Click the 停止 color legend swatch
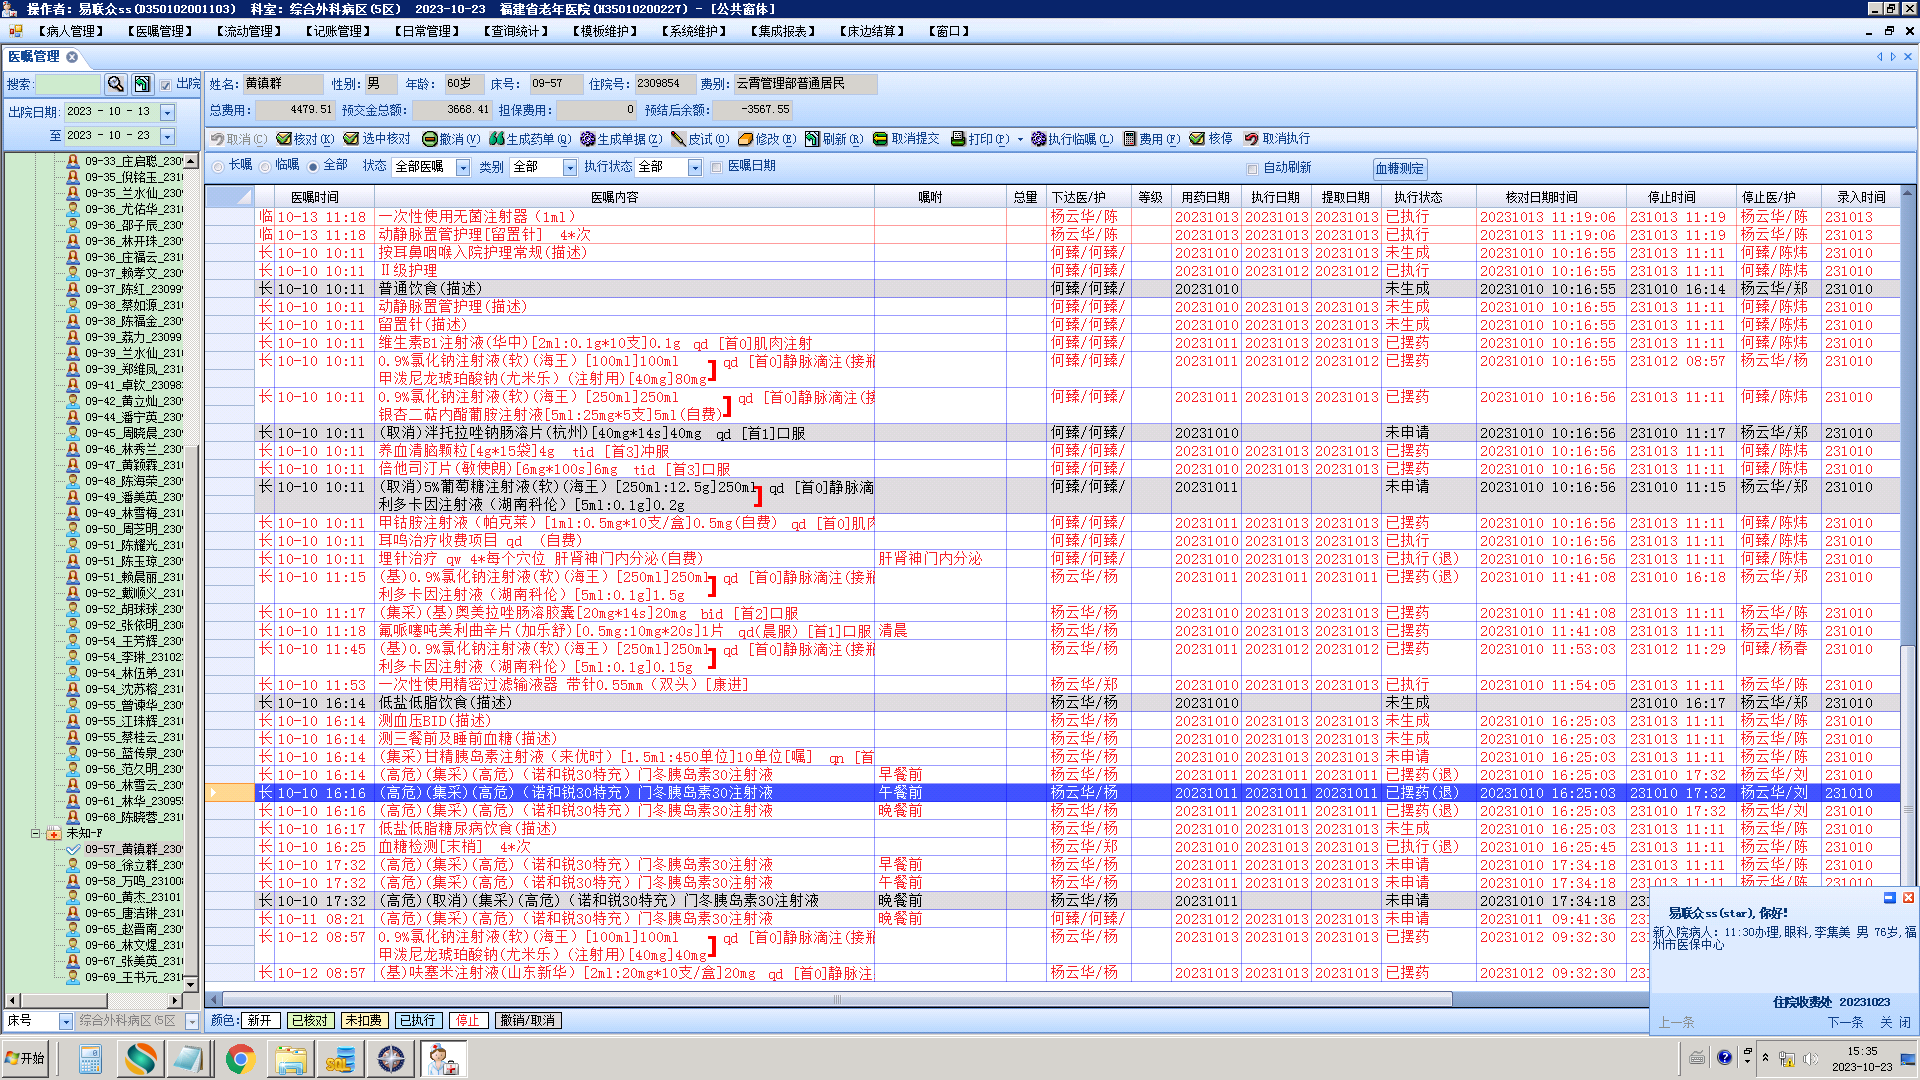1920x1080 pixels. pyautogui.click(x=468, y=1020)
